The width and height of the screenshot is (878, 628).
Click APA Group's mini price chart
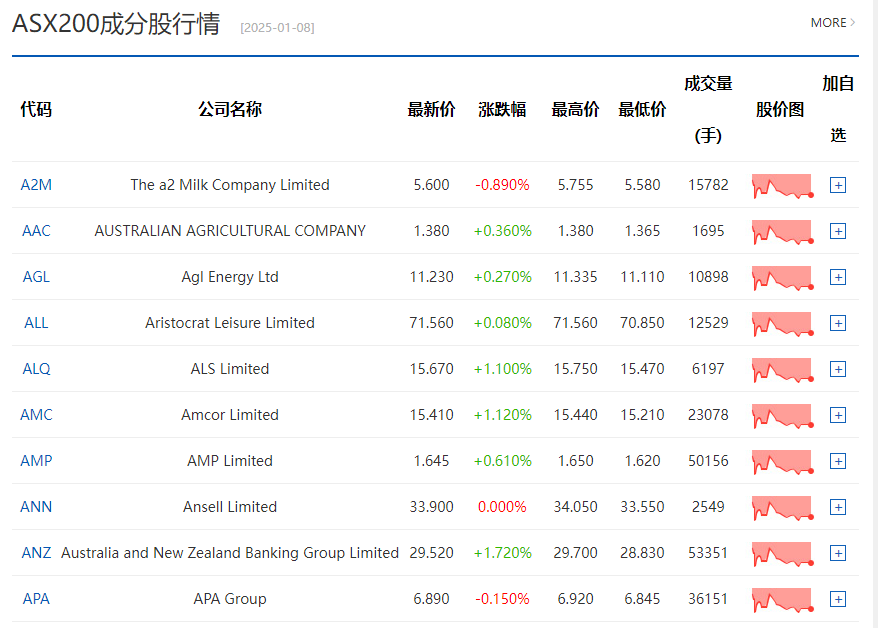(x=781, y=599)
